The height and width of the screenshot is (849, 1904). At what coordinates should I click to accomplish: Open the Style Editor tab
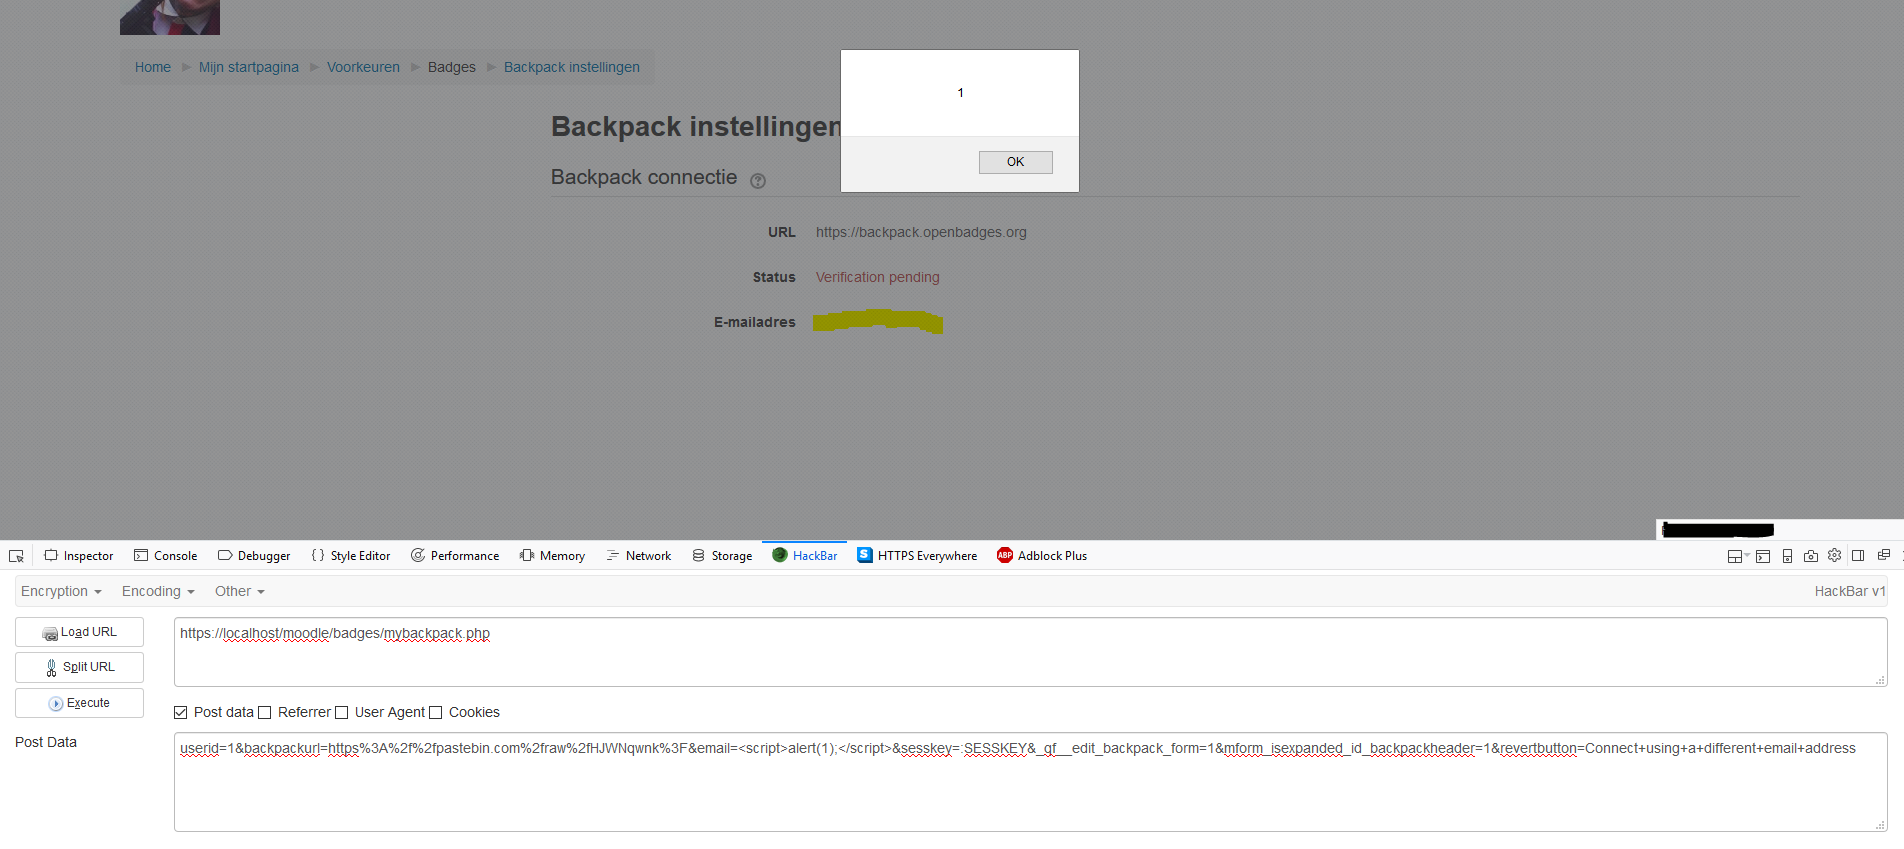click(351, 556)
